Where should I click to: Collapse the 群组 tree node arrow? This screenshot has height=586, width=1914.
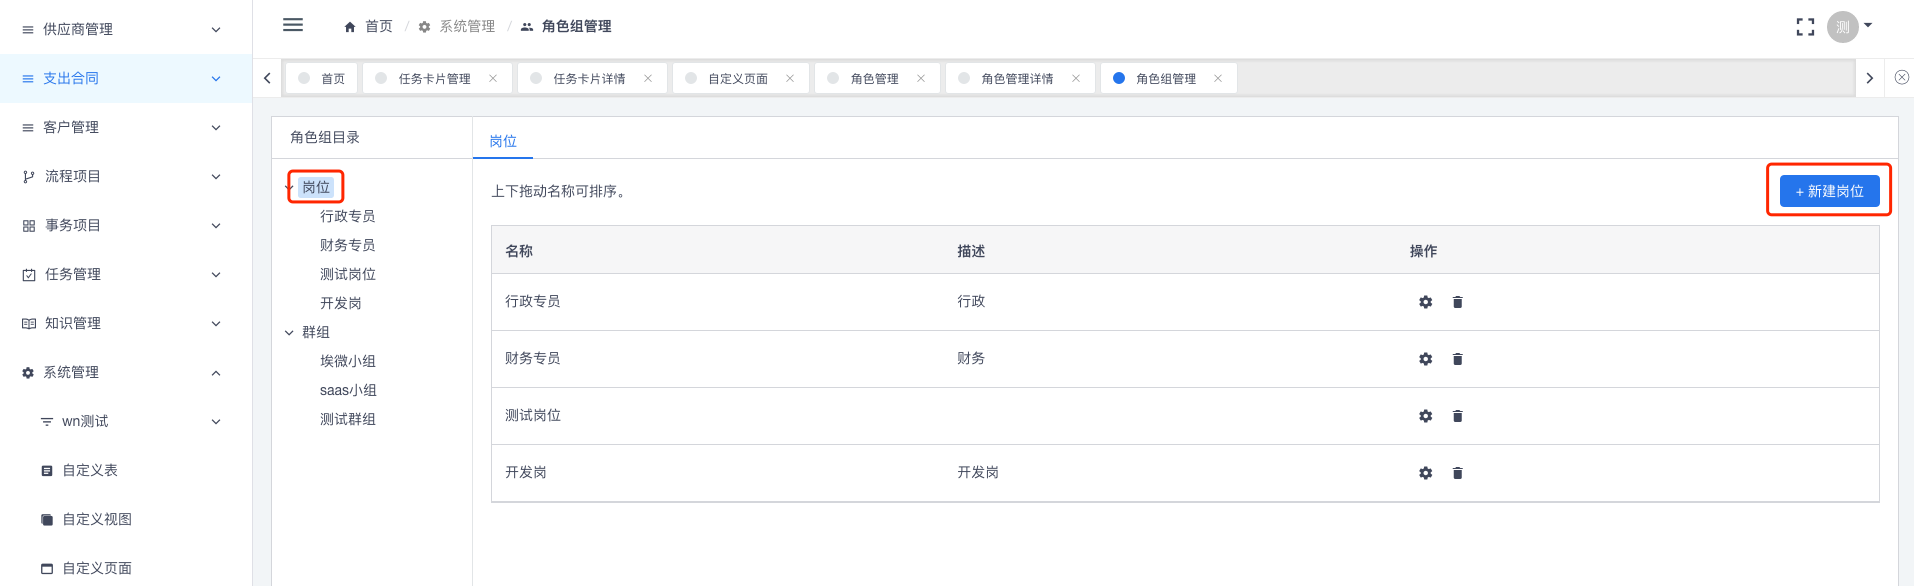289,332
